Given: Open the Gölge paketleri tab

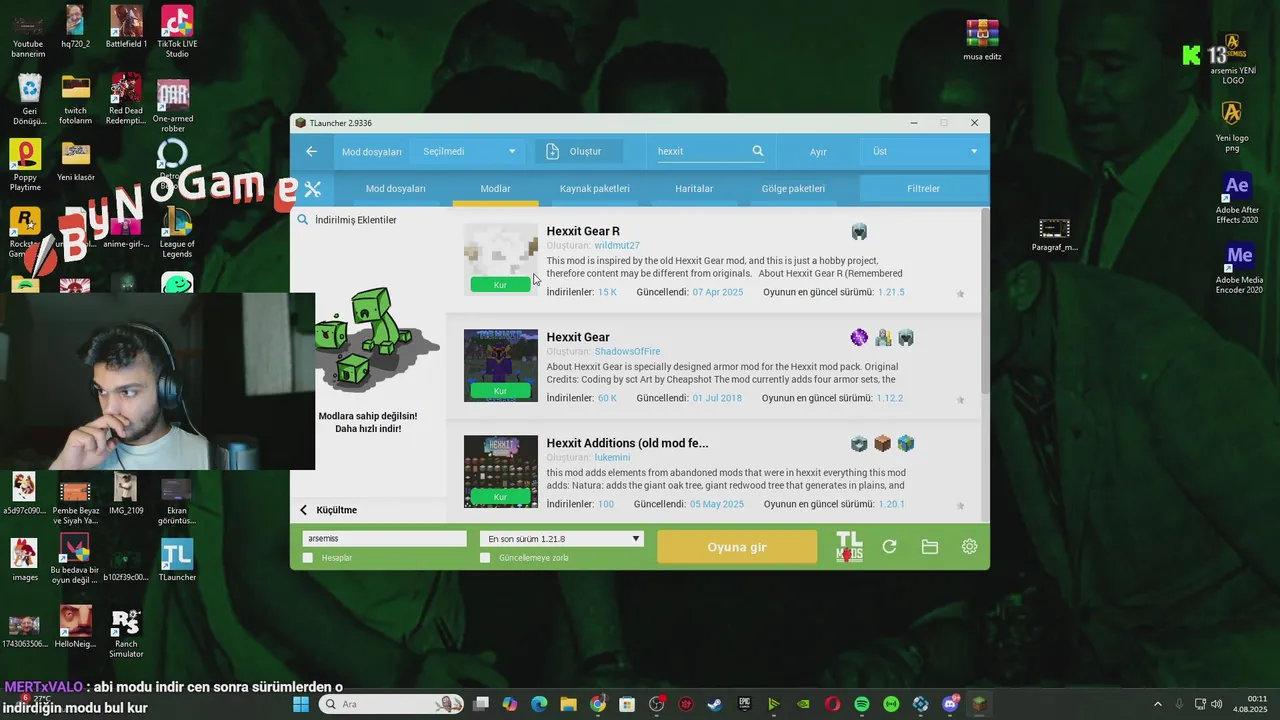Looking at the screenshot, I should coord(793,188).
